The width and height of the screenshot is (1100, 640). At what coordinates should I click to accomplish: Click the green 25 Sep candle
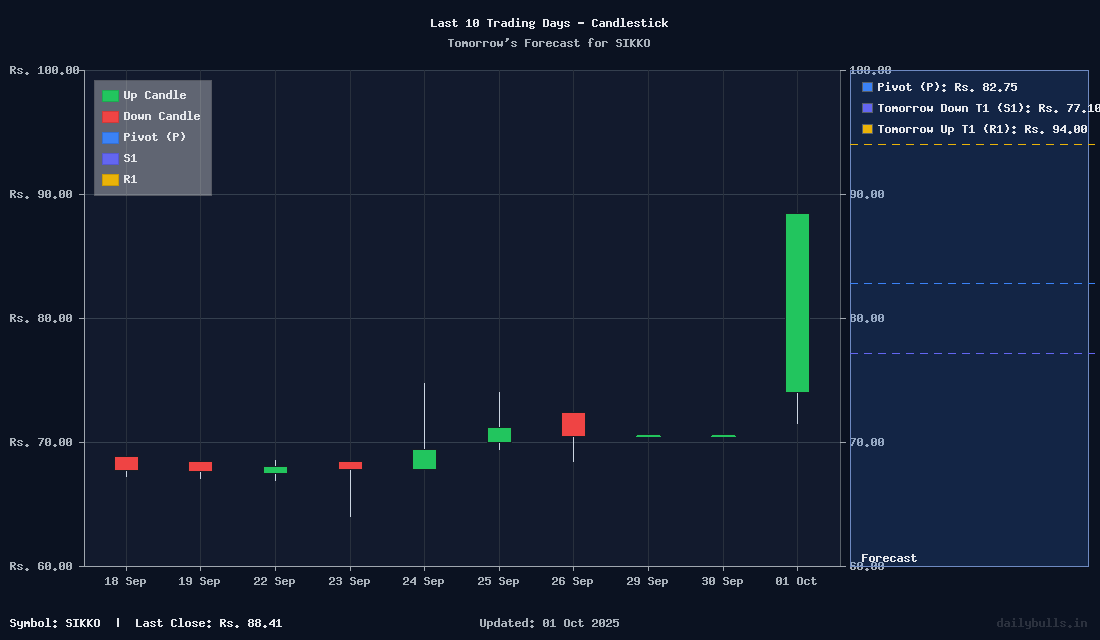tap(499, 434)
